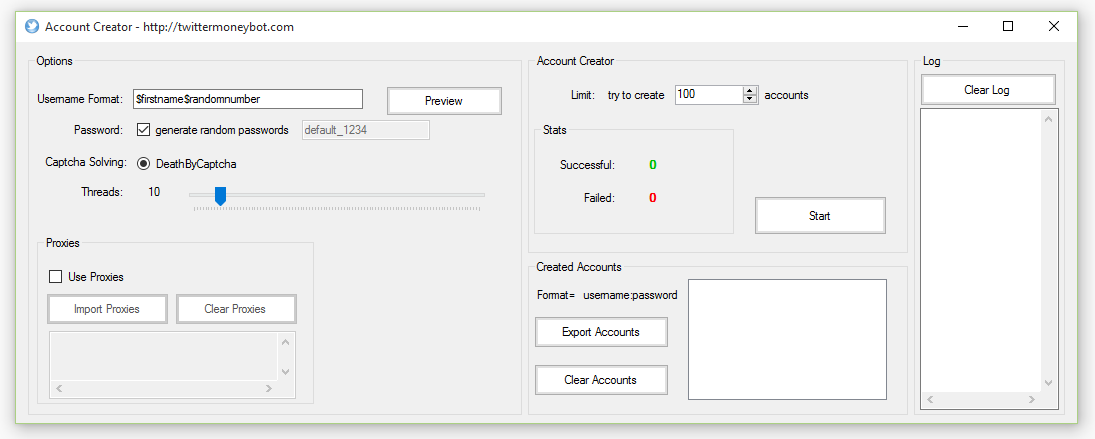The image size is (1095, 439).
Task: Click the log left scroll arrow
Action: 930,400
